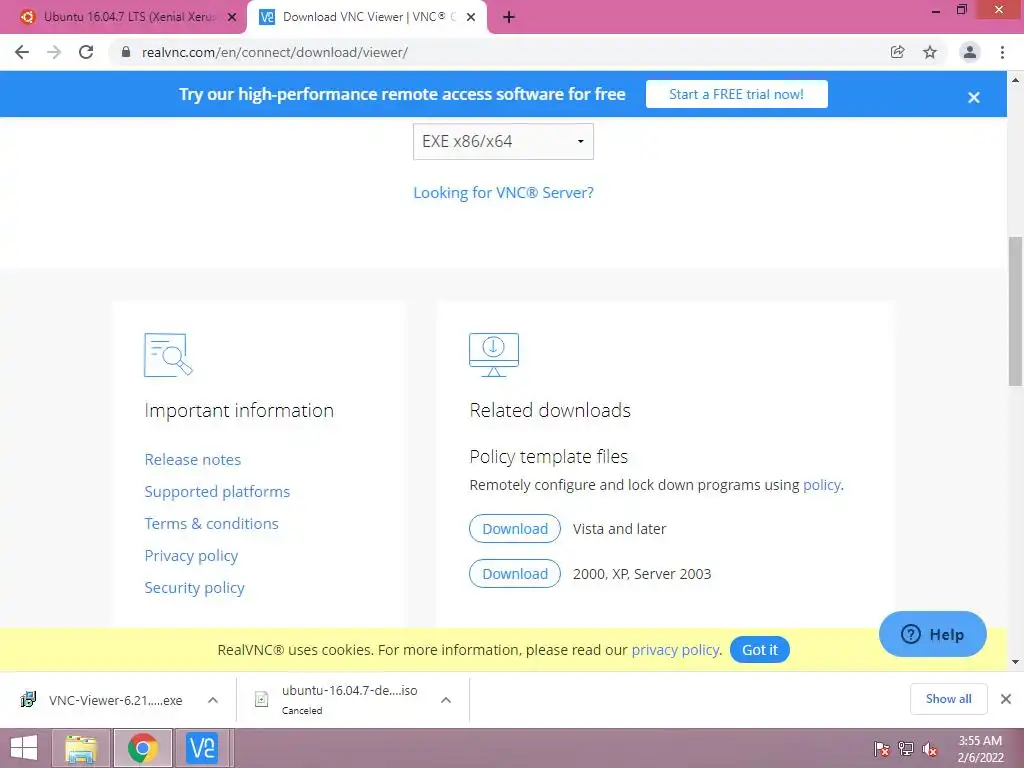
Task: Bookmark this page with the star
Action: [x=930, y=52]
